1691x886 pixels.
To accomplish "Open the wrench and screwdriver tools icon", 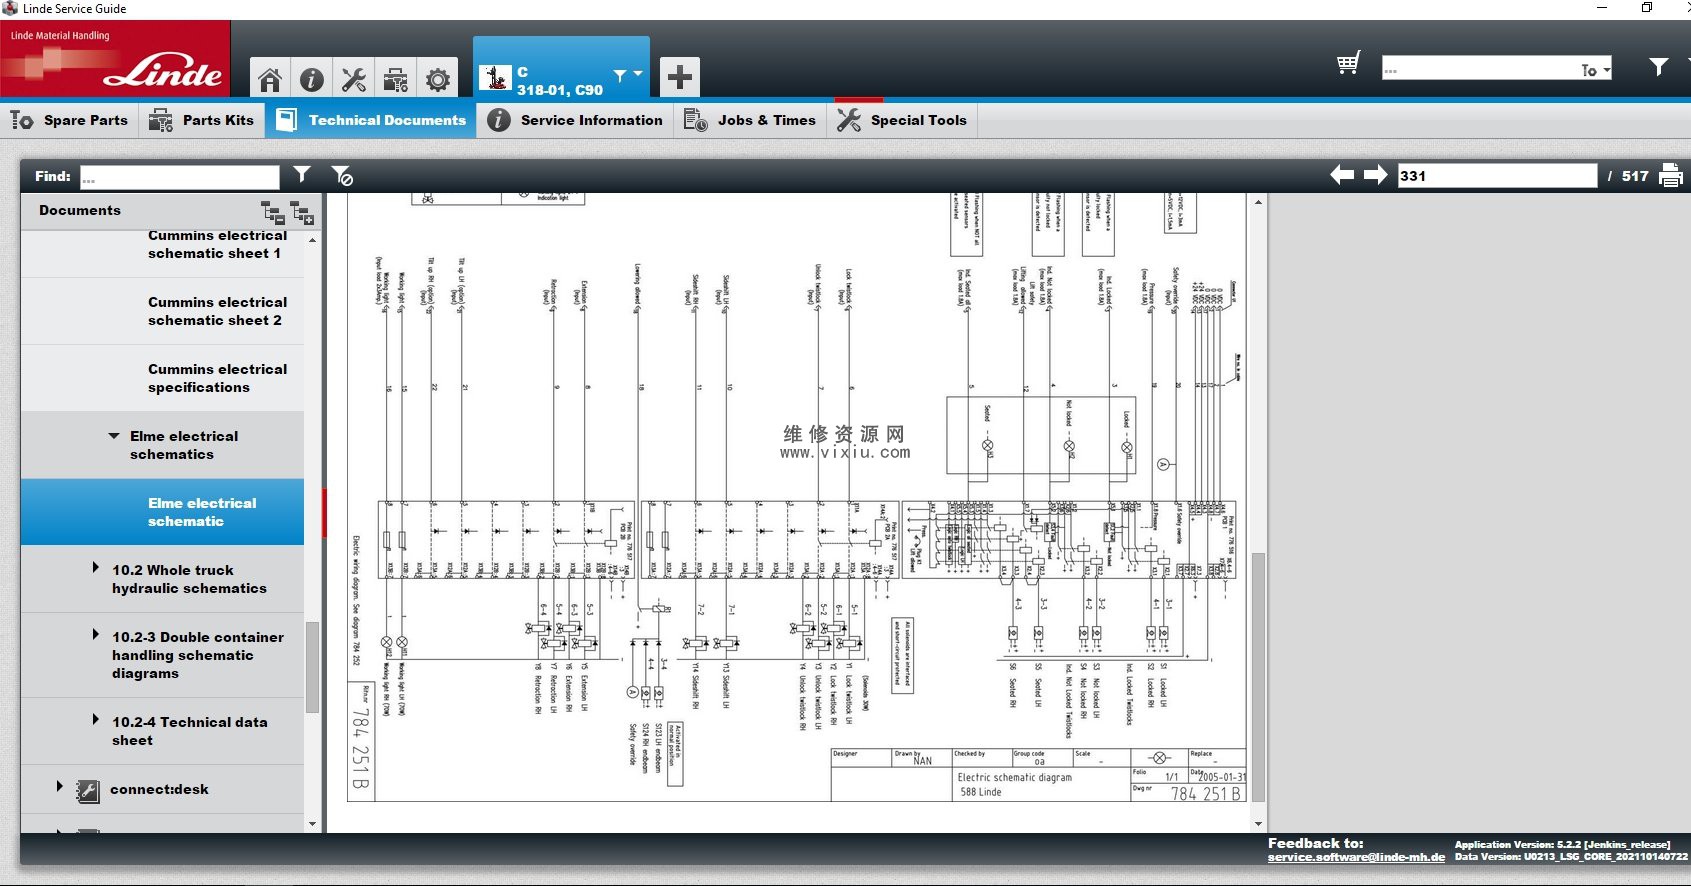I will click(x=353, y=79).
